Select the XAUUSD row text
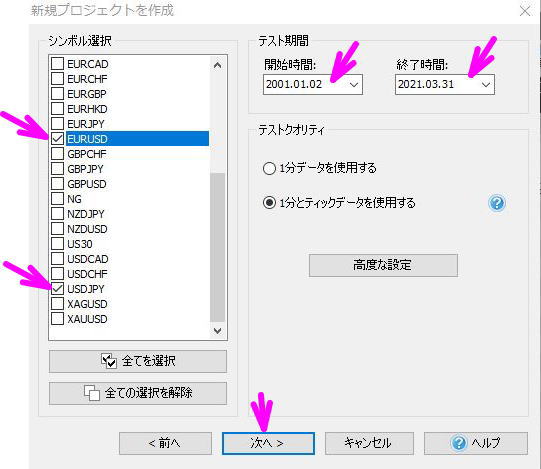The image size is (541, 469). (x=87, y=319)
